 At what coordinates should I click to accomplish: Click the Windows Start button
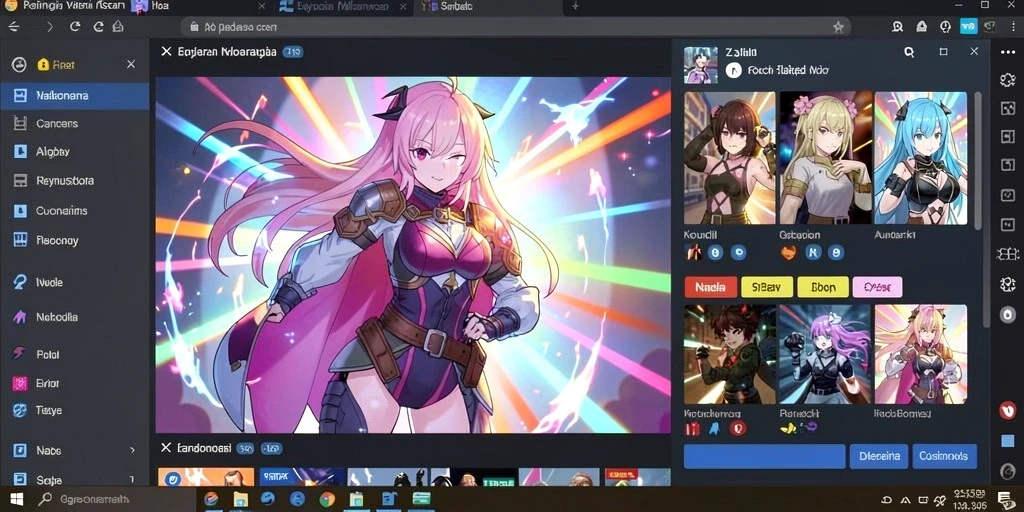pyautogui.click(x=17, y=500)
